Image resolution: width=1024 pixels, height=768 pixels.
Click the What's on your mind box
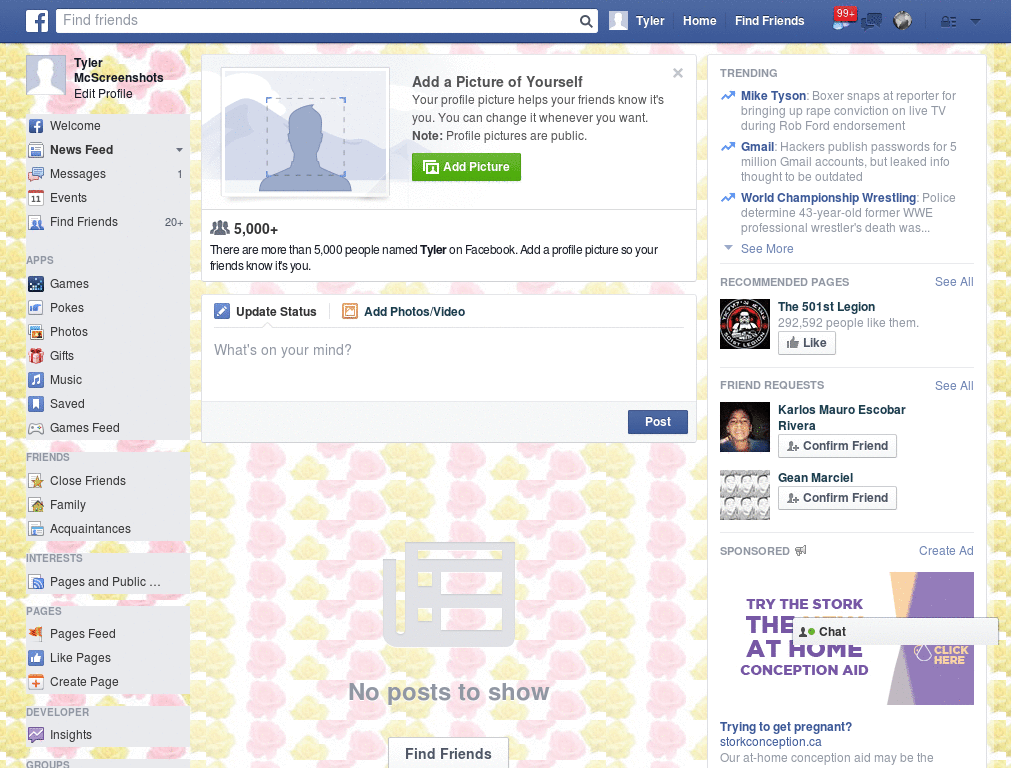(449, 366)
